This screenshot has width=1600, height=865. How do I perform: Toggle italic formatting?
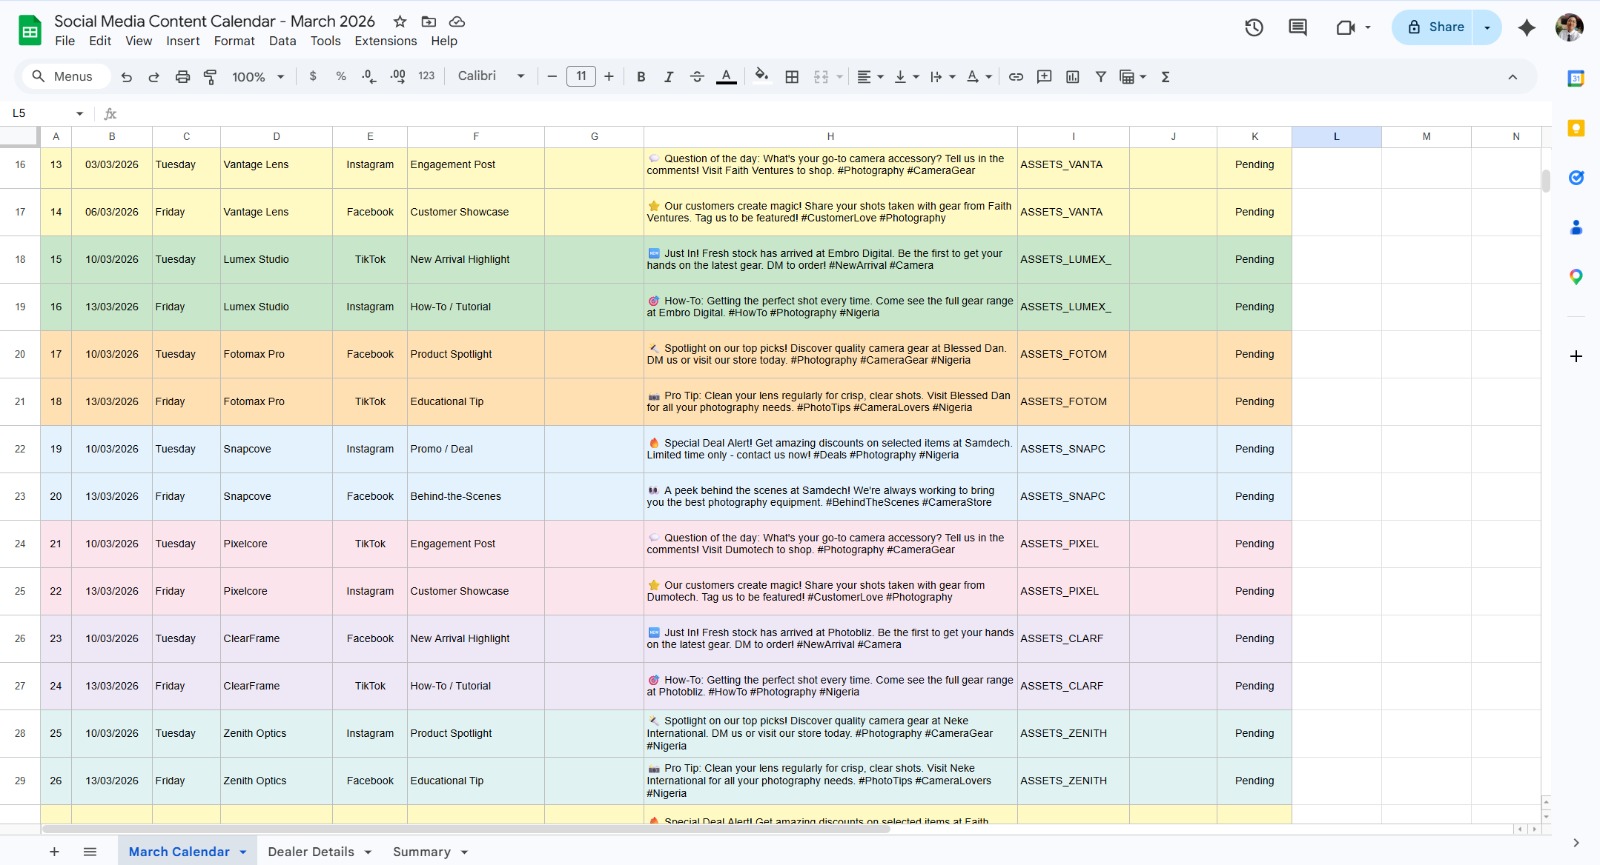[x=669, y=76]
